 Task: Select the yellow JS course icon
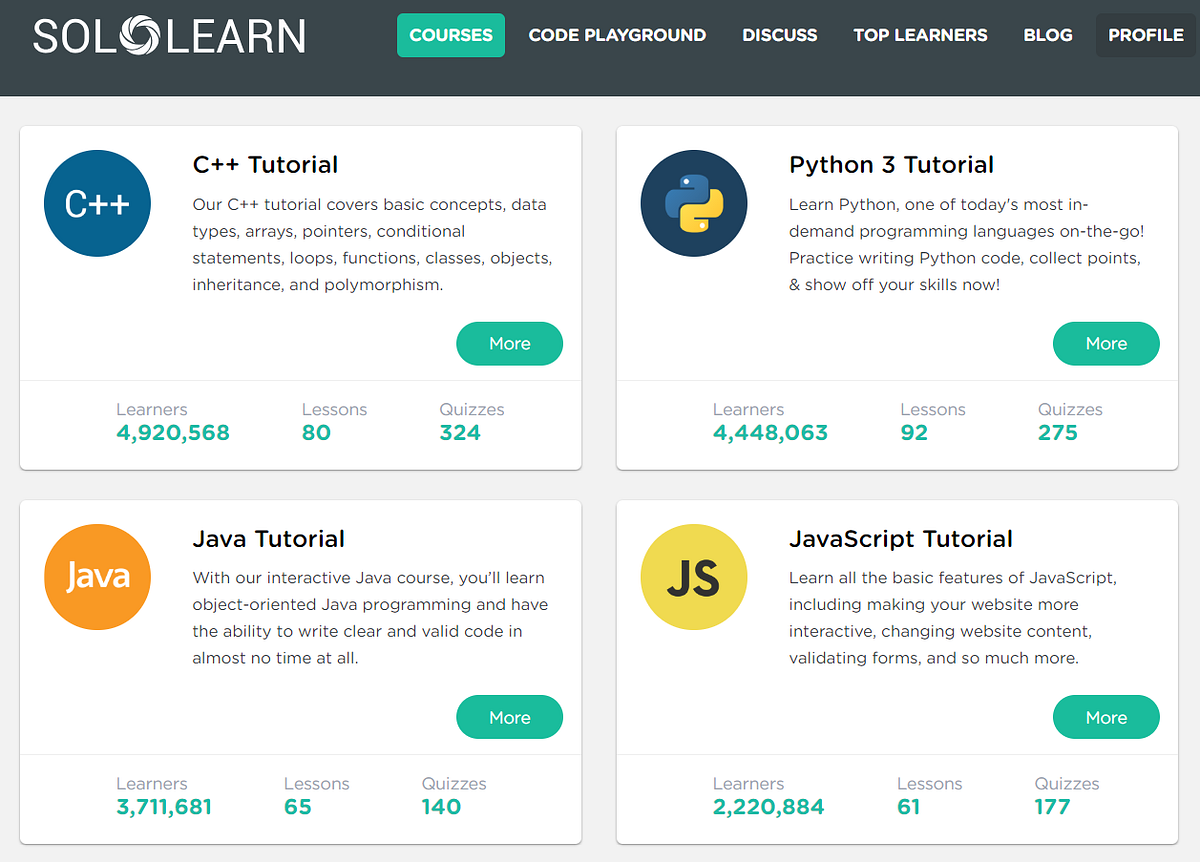click(694, 577)
